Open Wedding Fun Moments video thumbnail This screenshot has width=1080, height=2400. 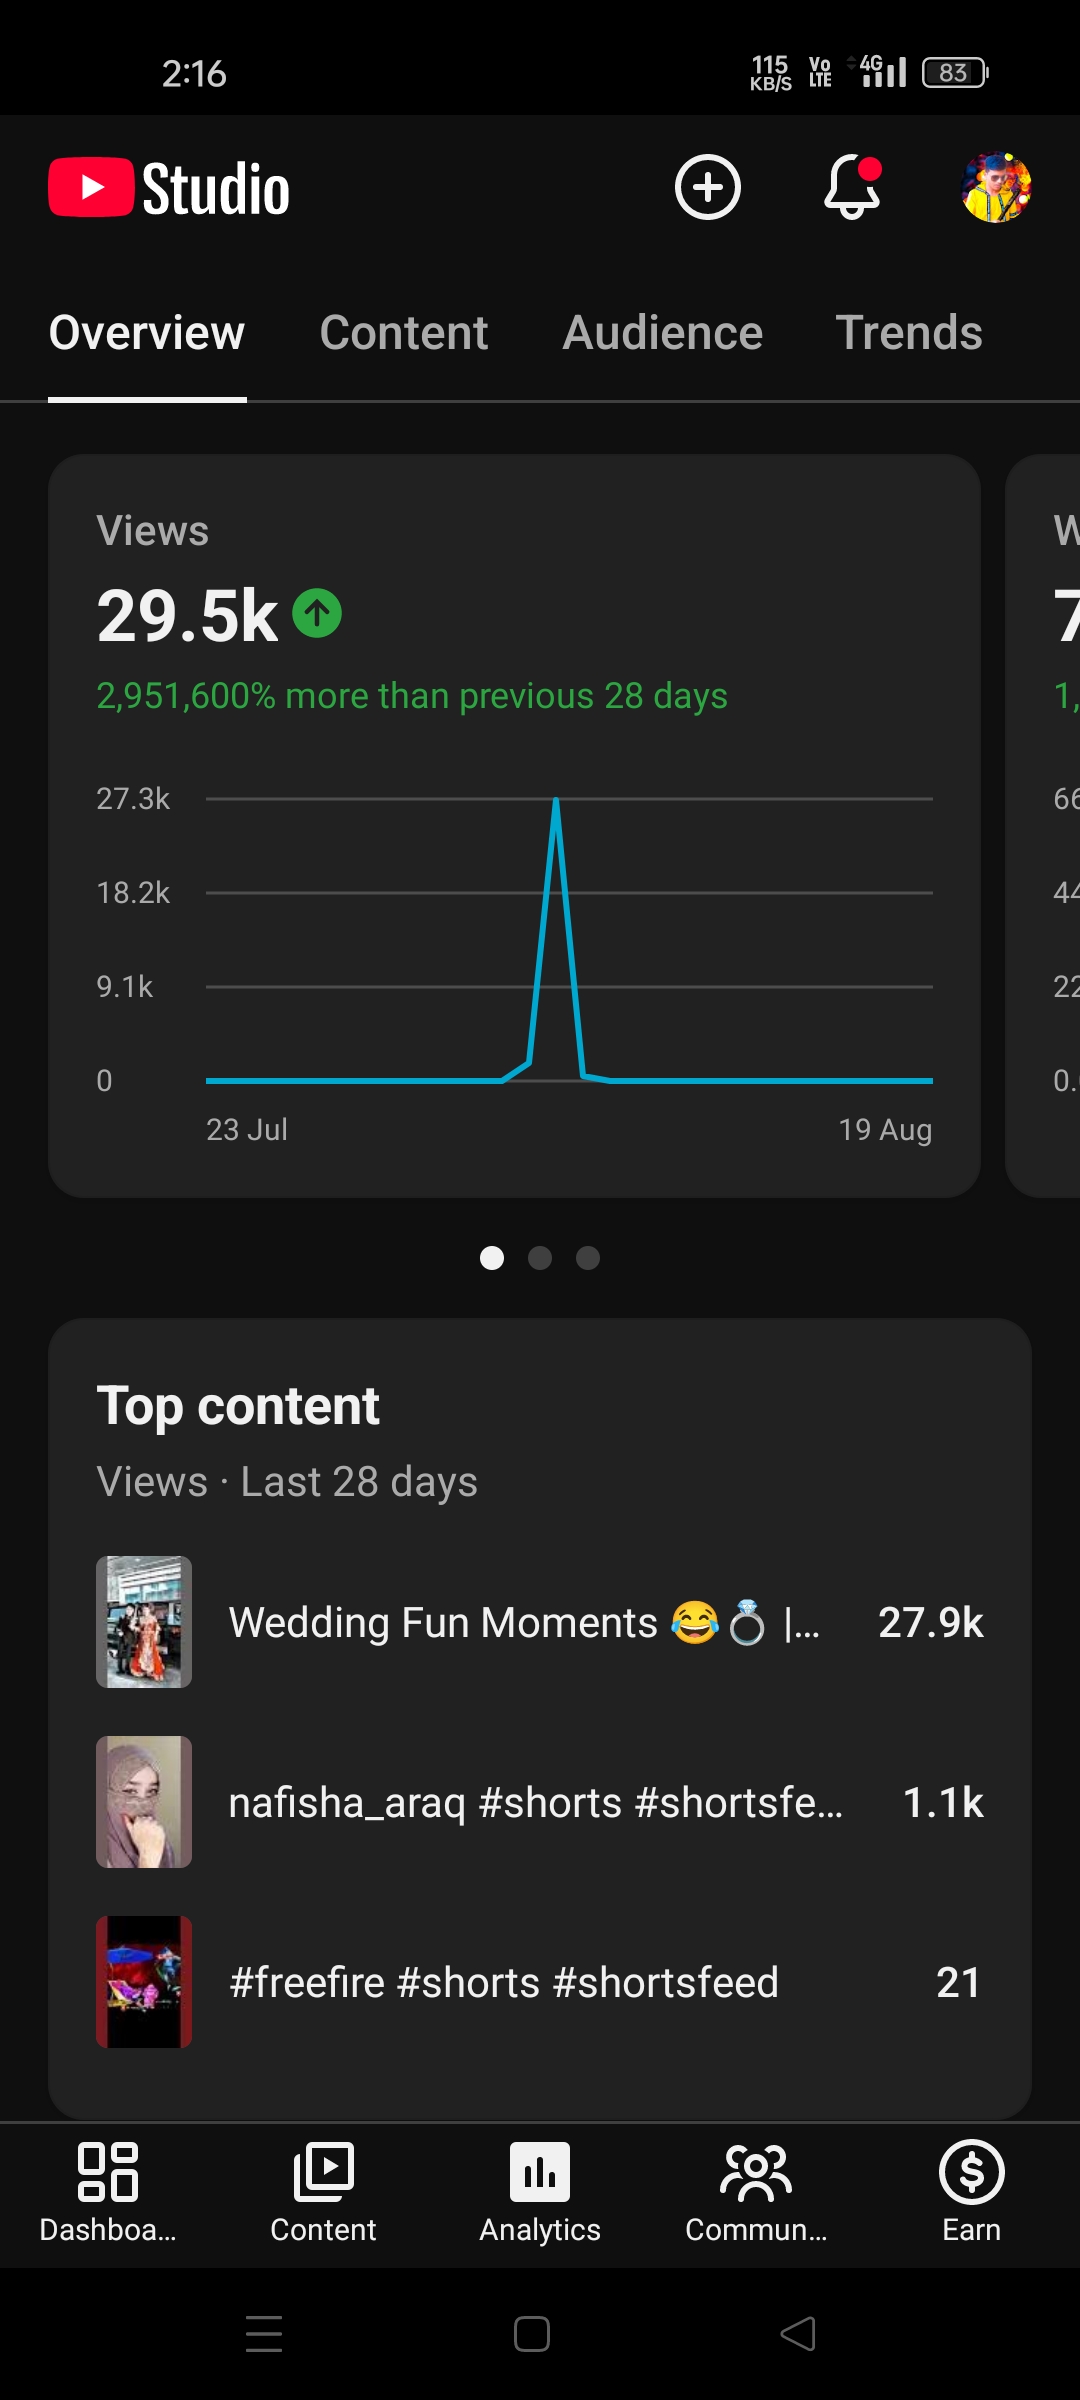pyautogui.click(x=144, y=1622)
